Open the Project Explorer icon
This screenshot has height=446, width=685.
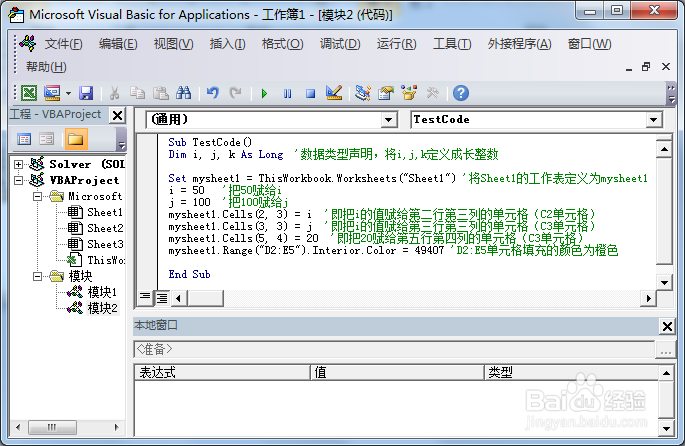[363, 93]
